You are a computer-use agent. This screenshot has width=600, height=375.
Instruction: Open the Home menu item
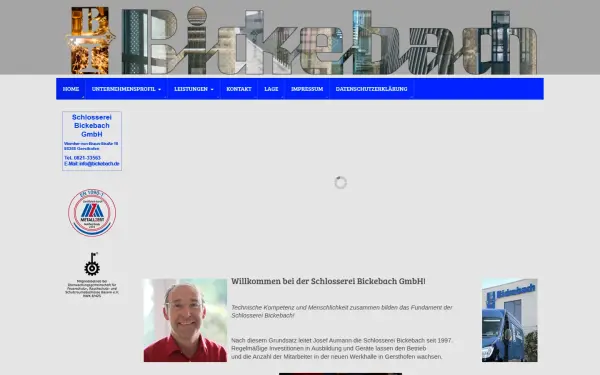pos(71,89)
